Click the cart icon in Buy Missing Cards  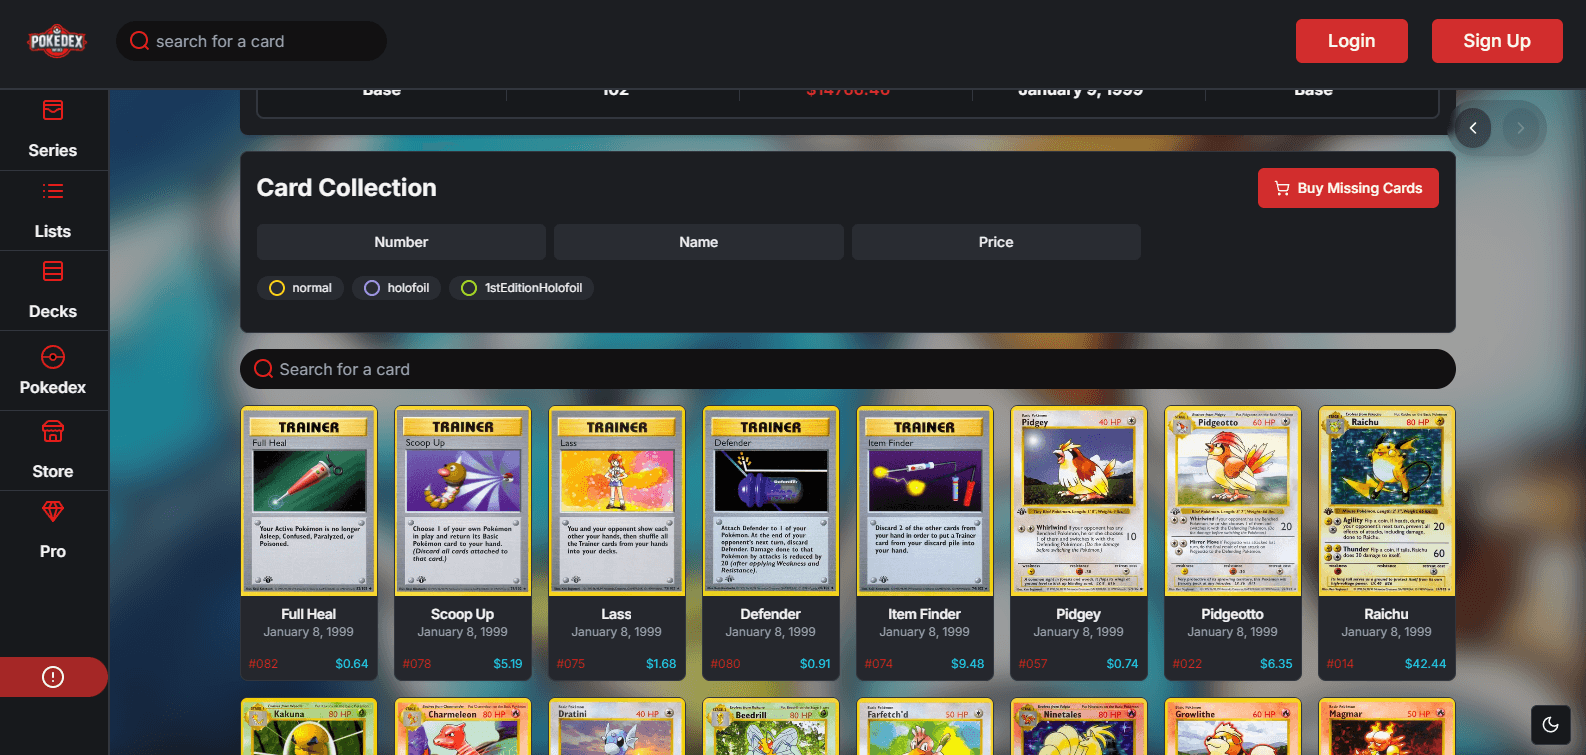[x=1282, y=188]
